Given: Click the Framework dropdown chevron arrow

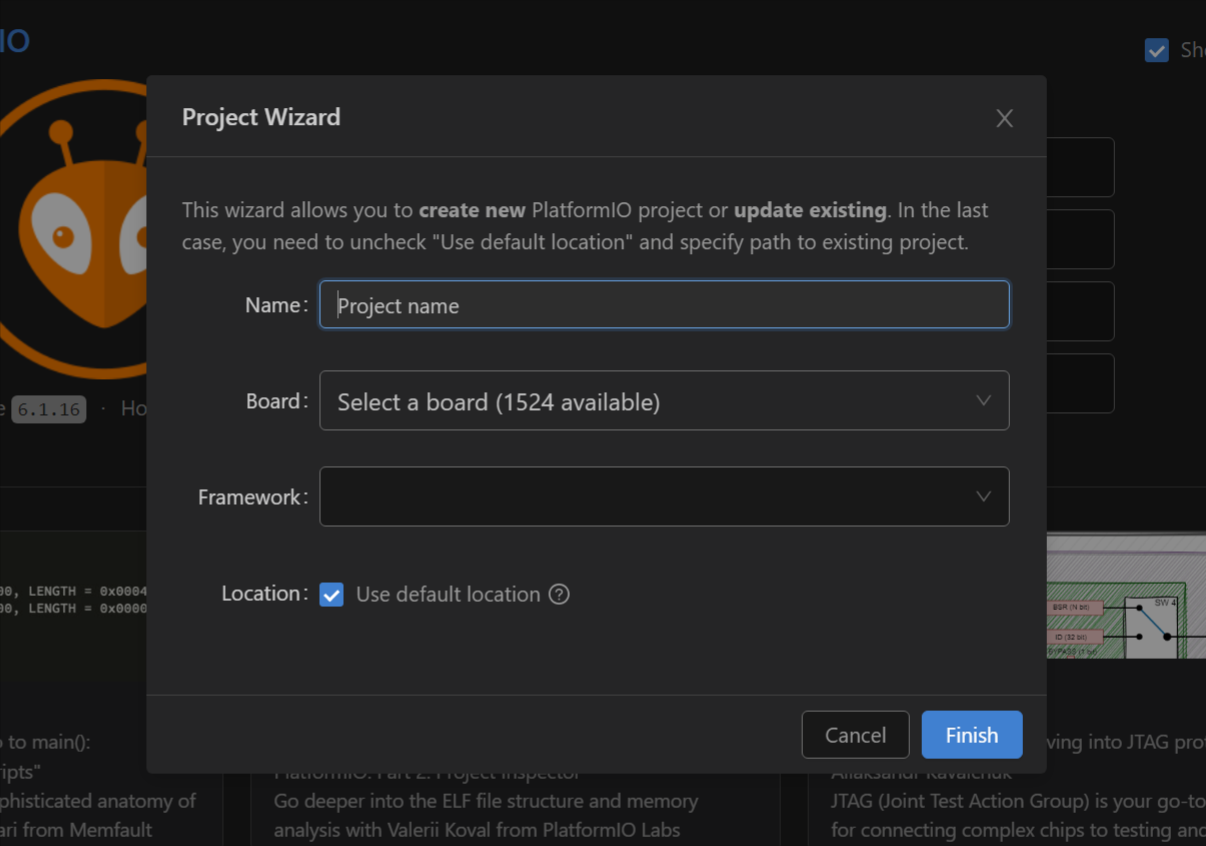Looking at the screenshot, I should (983, 497).
